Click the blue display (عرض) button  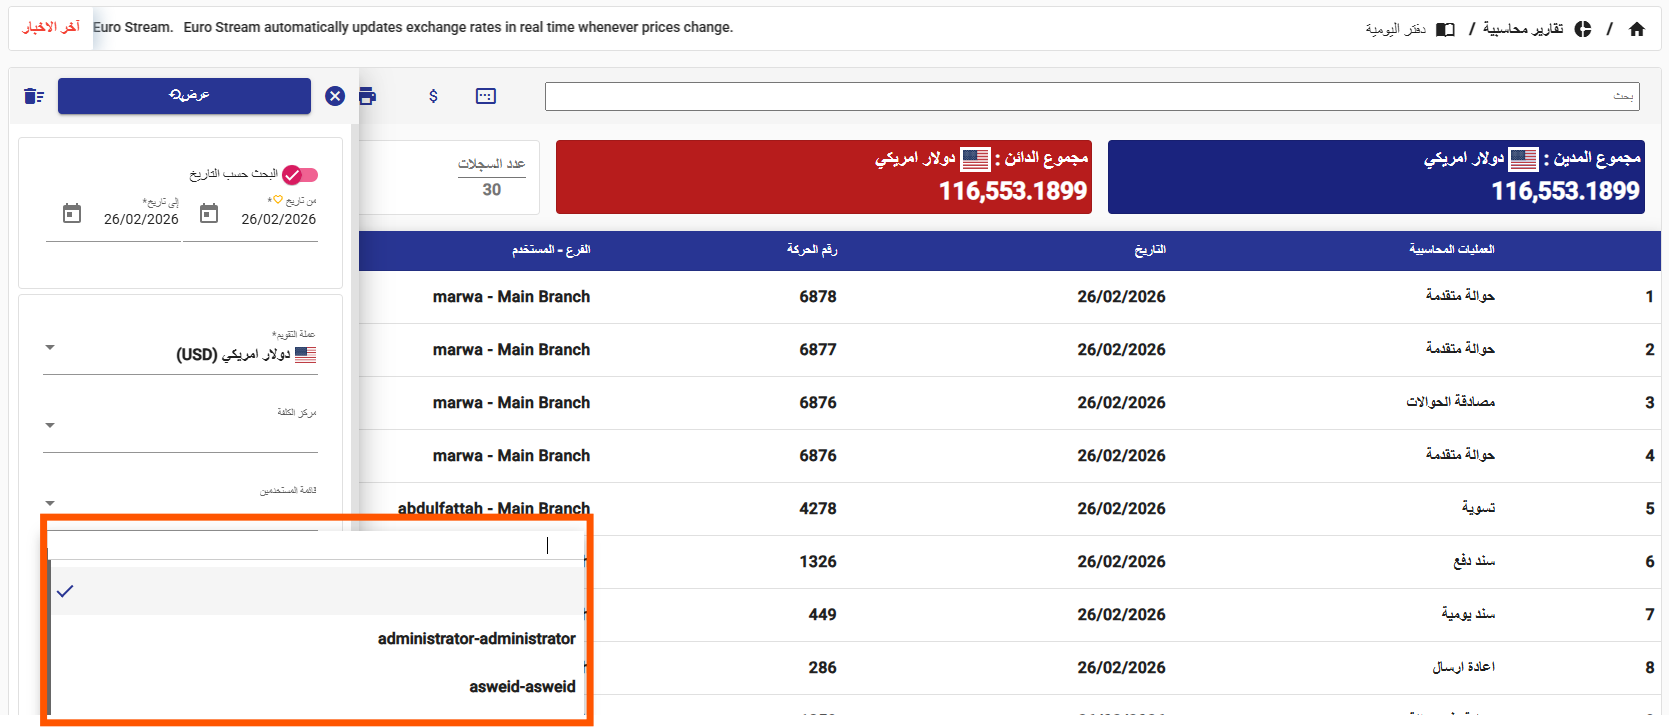pos(184,96)
